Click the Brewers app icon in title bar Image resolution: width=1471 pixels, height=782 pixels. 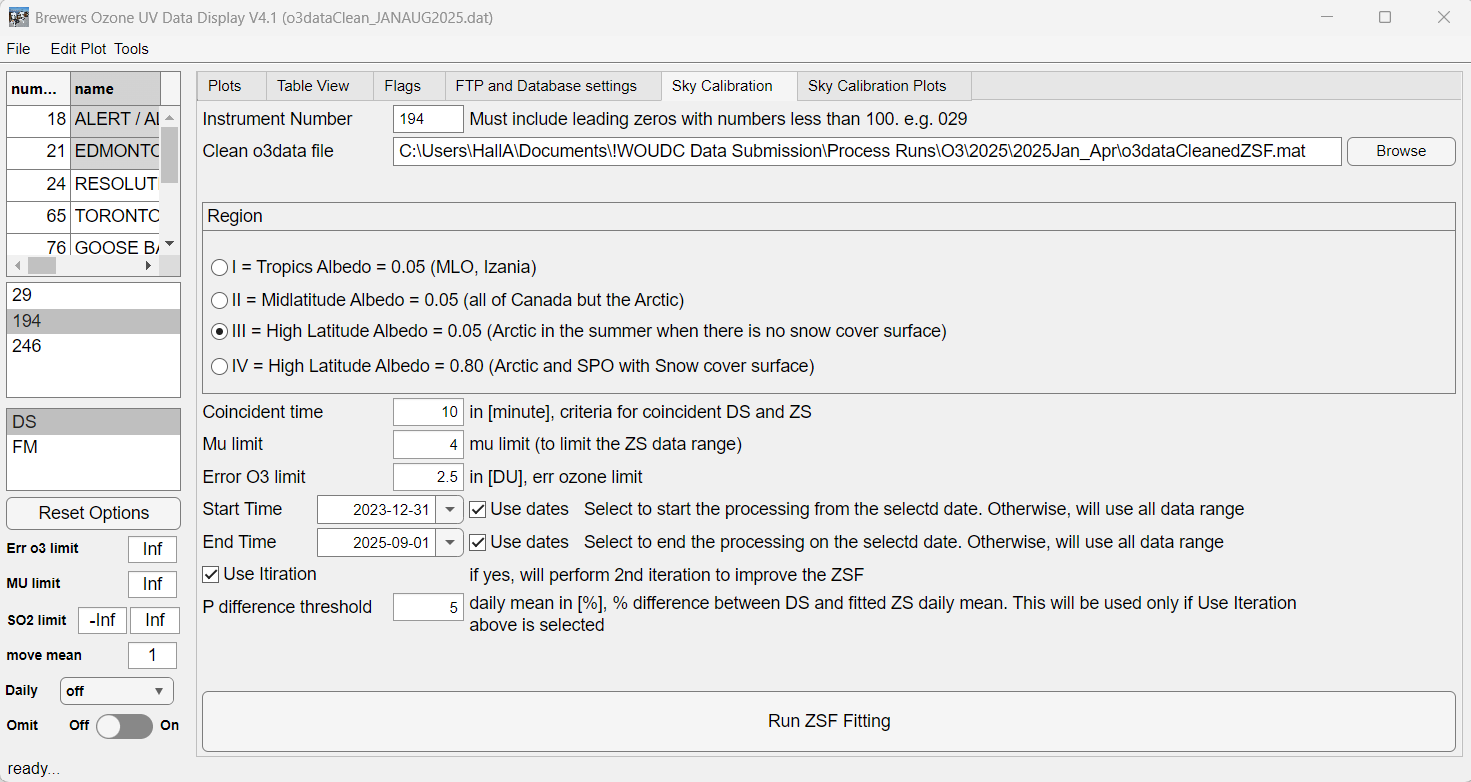coord(19,18)
